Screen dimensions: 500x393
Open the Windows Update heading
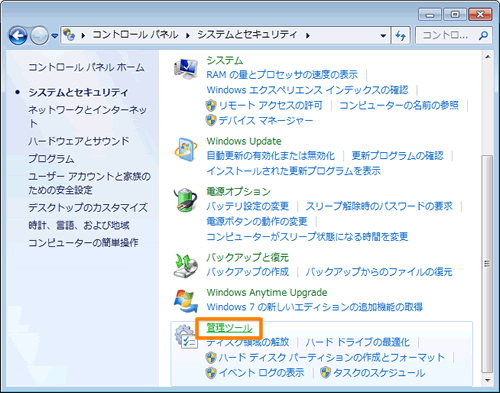coord(244,141)
